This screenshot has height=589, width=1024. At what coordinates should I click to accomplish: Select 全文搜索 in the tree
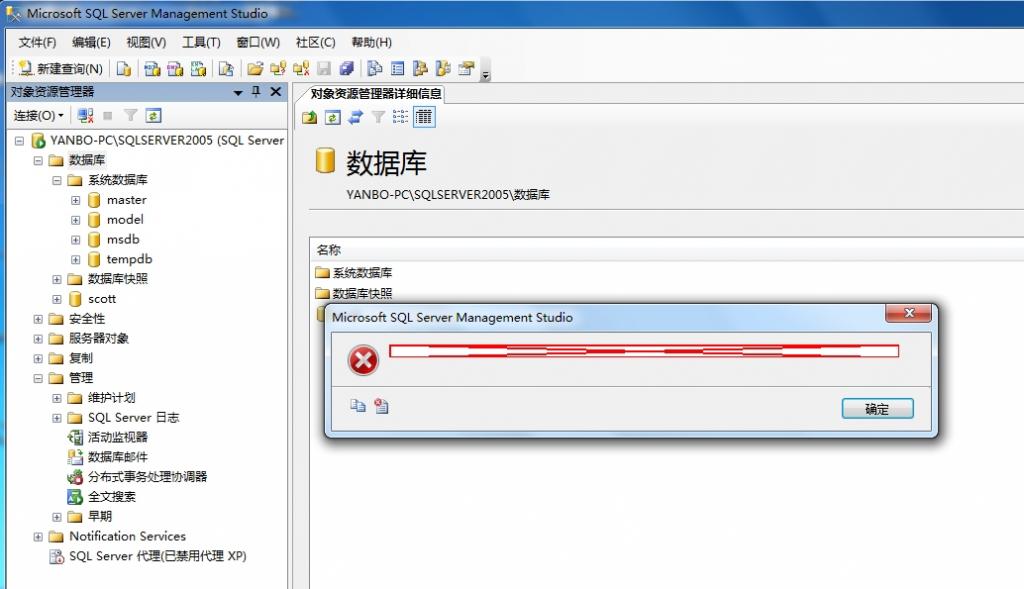coord(112,496)
